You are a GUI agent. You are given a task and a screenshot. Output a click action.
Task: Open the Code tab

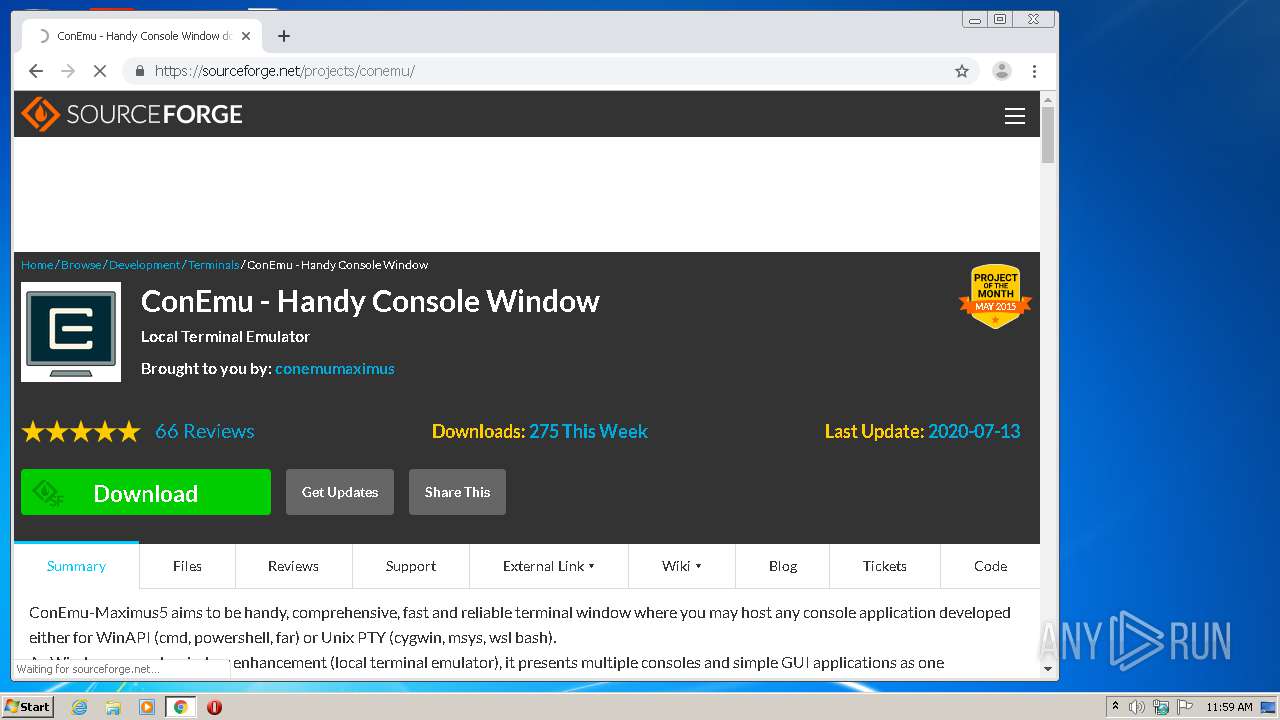coord(990,566)
